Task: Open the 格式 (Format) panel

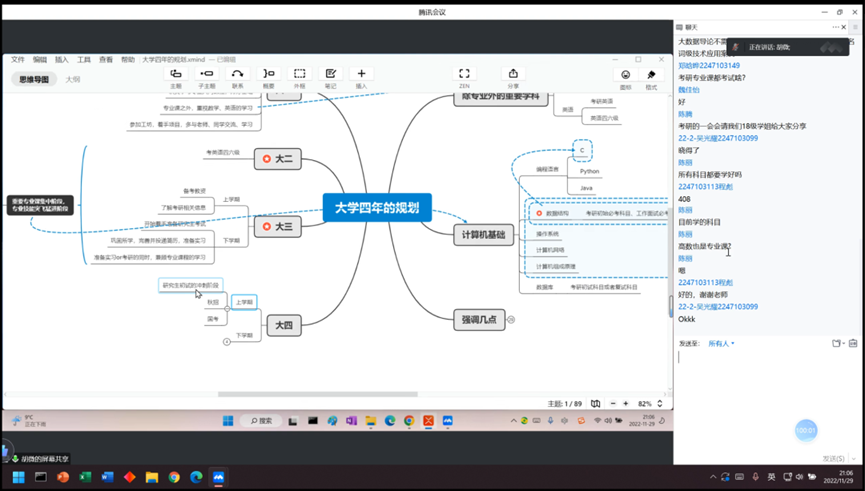Action: (x=651, y=76)
